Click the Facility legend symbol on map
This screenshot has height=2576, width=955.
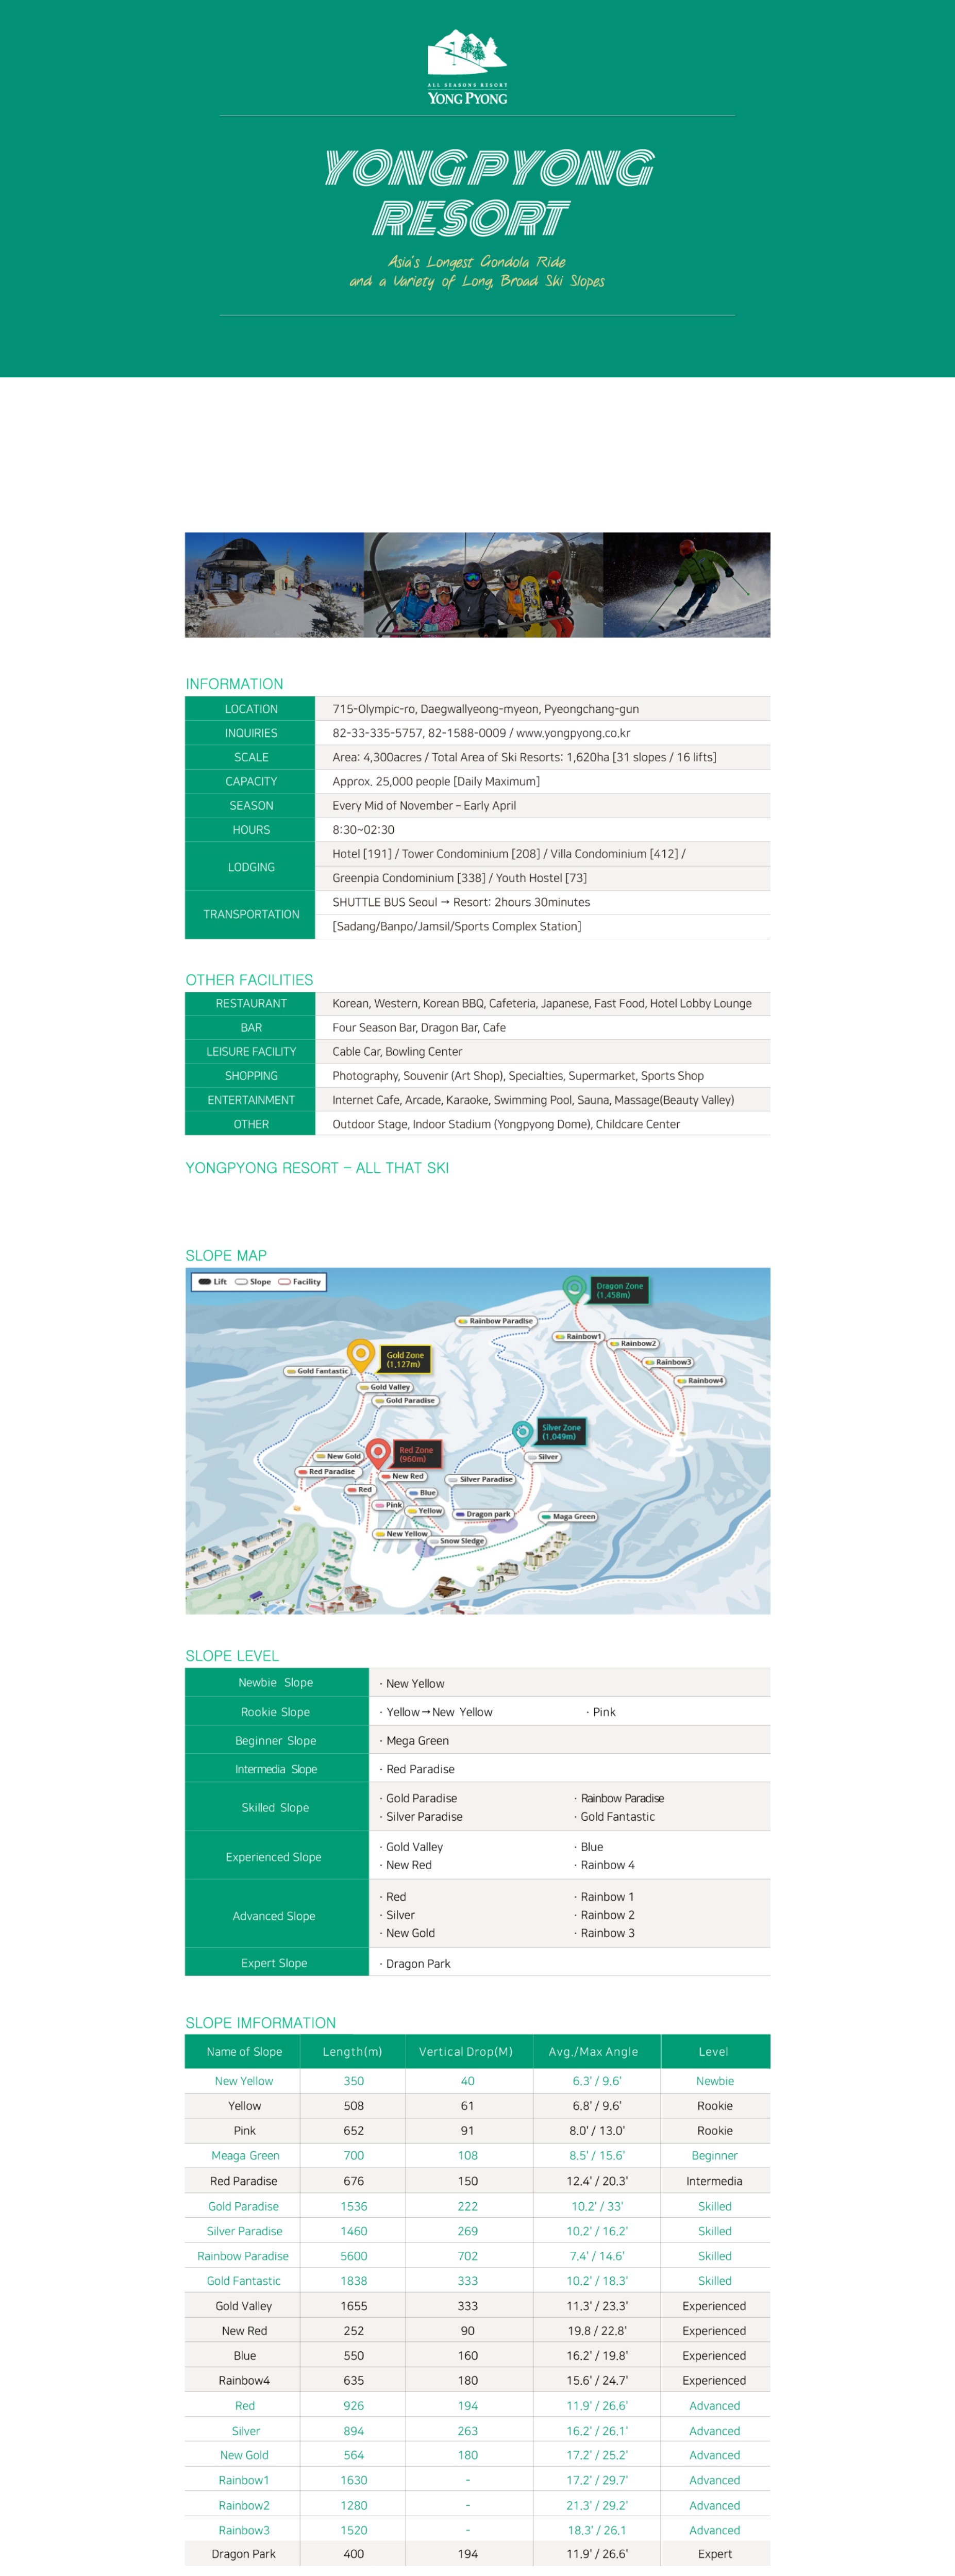coord(284,1281)
